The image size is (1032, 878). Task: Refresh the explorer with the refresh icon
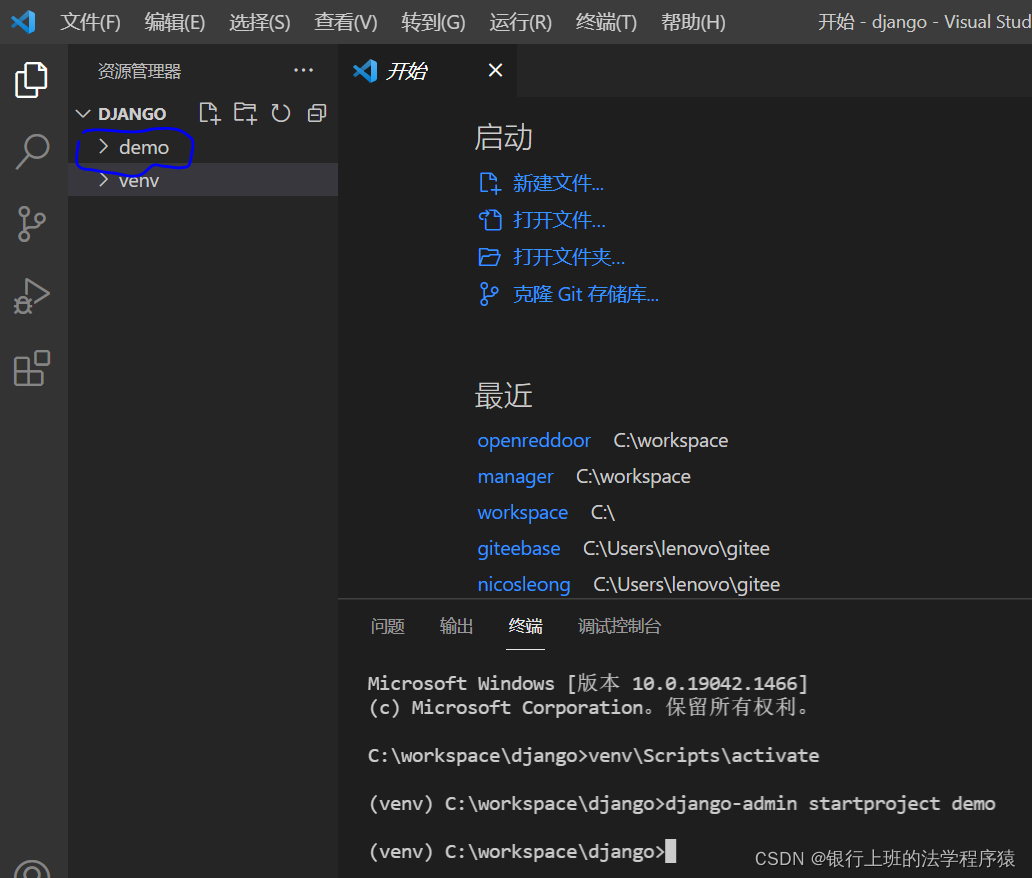click(x=281, y=113)
